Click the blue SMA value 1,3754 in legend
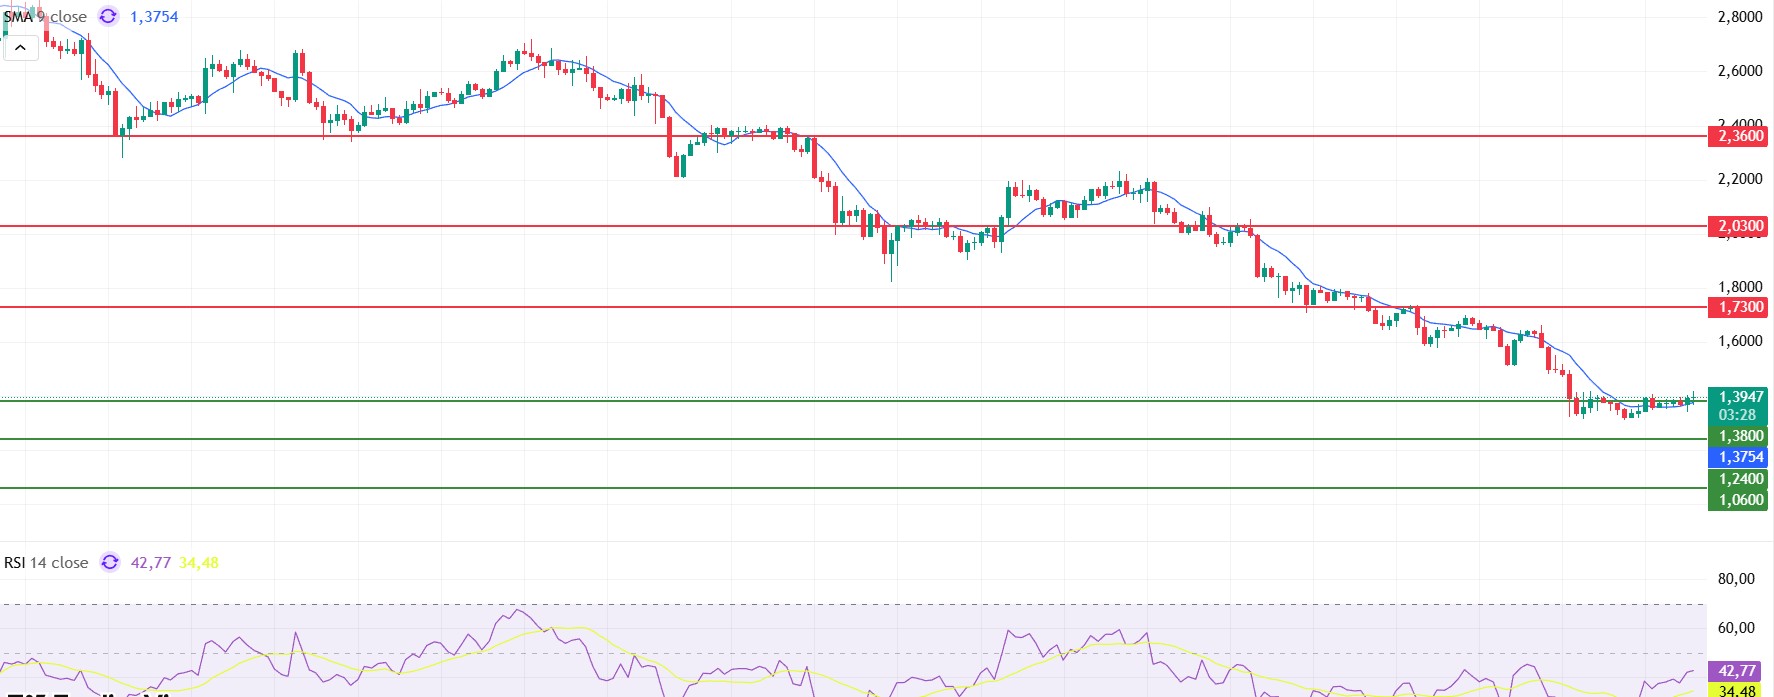Image resolution: width=1774 pixels, height=697 pixels. click(x=154, y=17)
